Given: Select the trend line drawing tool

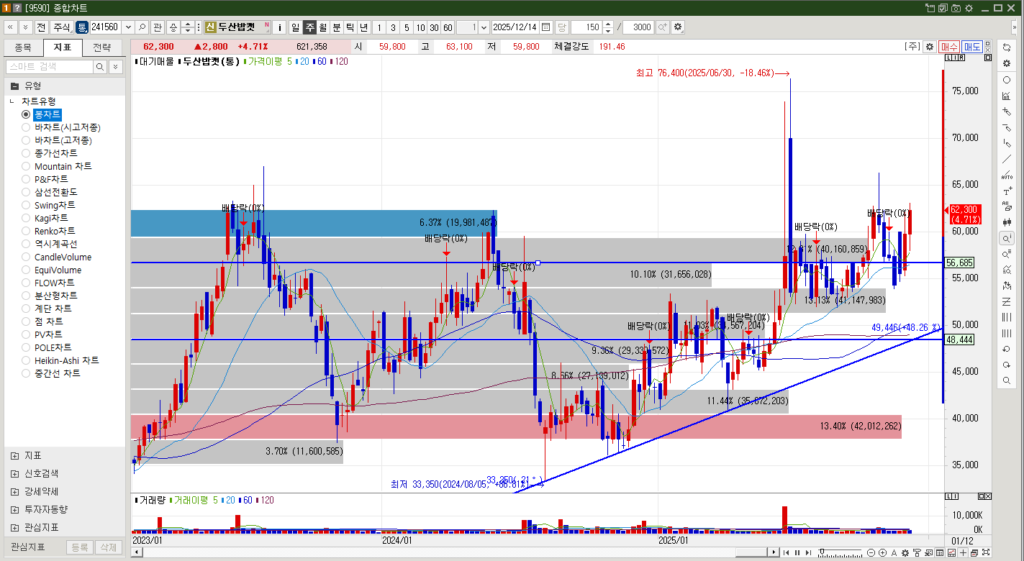Looking at the screenshot, I should pyautogui.click(x=1007, y=161).
